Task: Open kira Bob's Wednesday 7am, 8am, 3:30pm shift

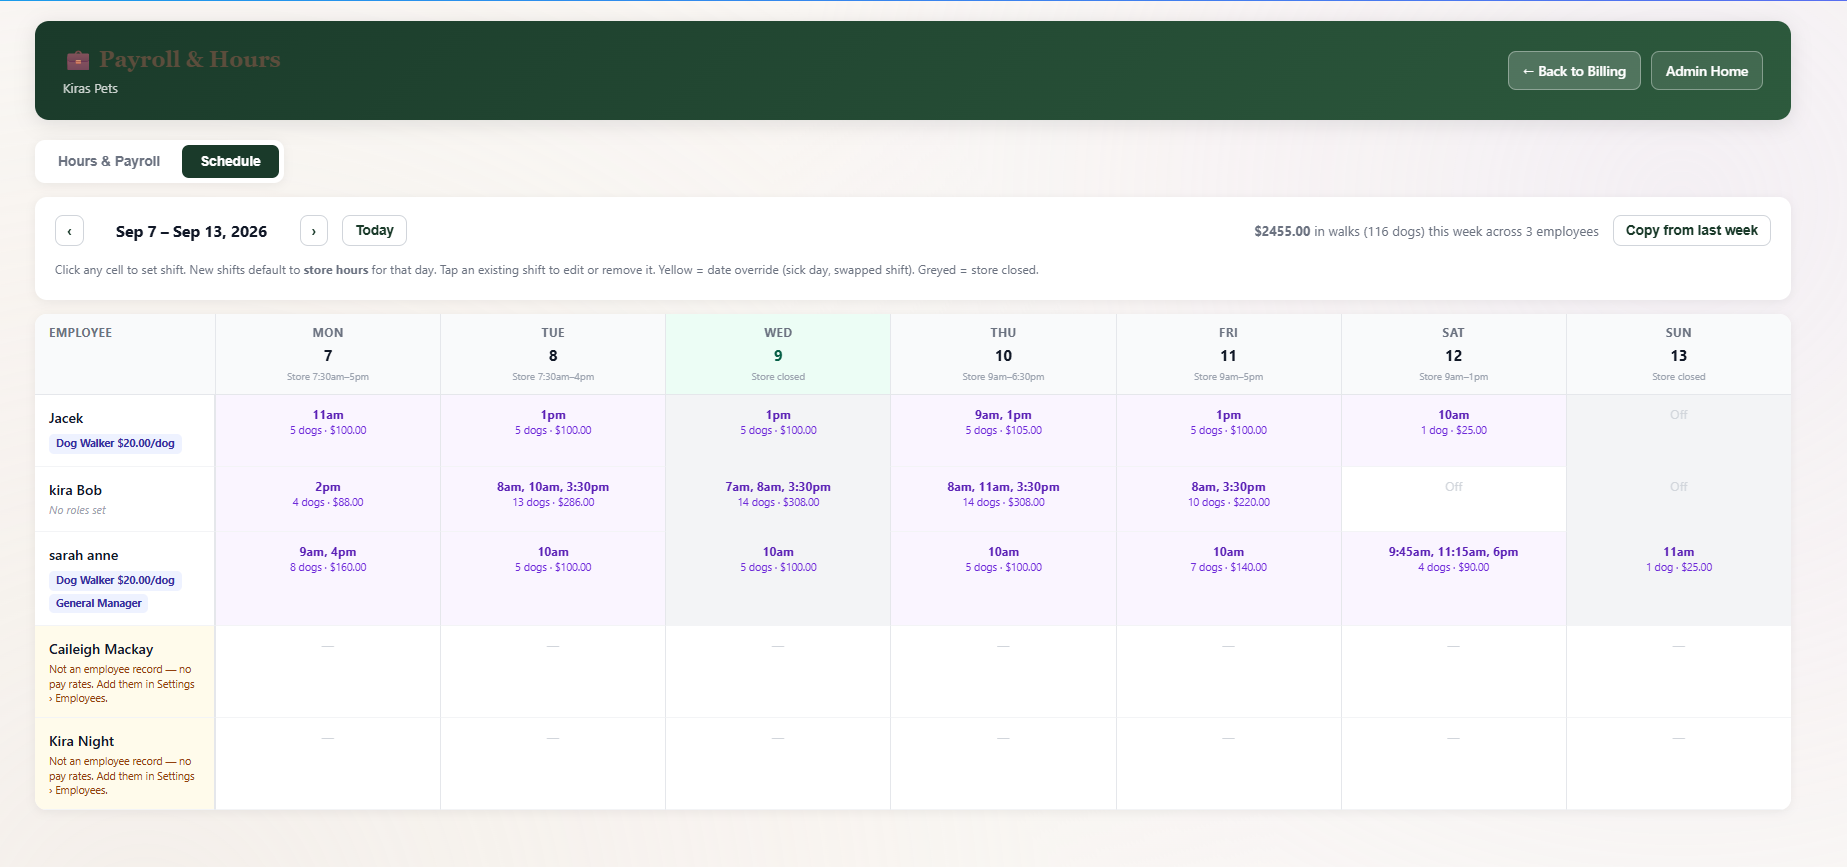Action: (x=778, y=499)
